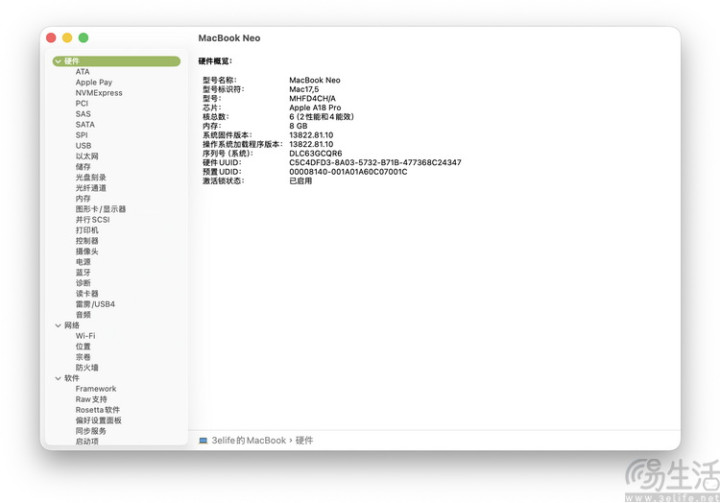
Task: Select Framework under 软件
Action: 96,389
